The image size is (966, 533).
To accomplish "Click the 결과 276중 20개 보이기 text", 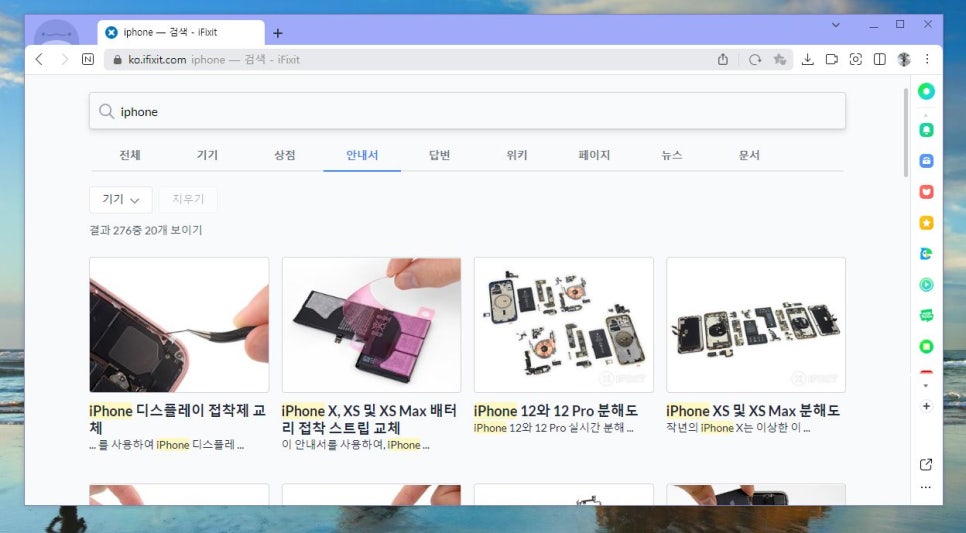I will pyautogui.click(x=146, y=230).
